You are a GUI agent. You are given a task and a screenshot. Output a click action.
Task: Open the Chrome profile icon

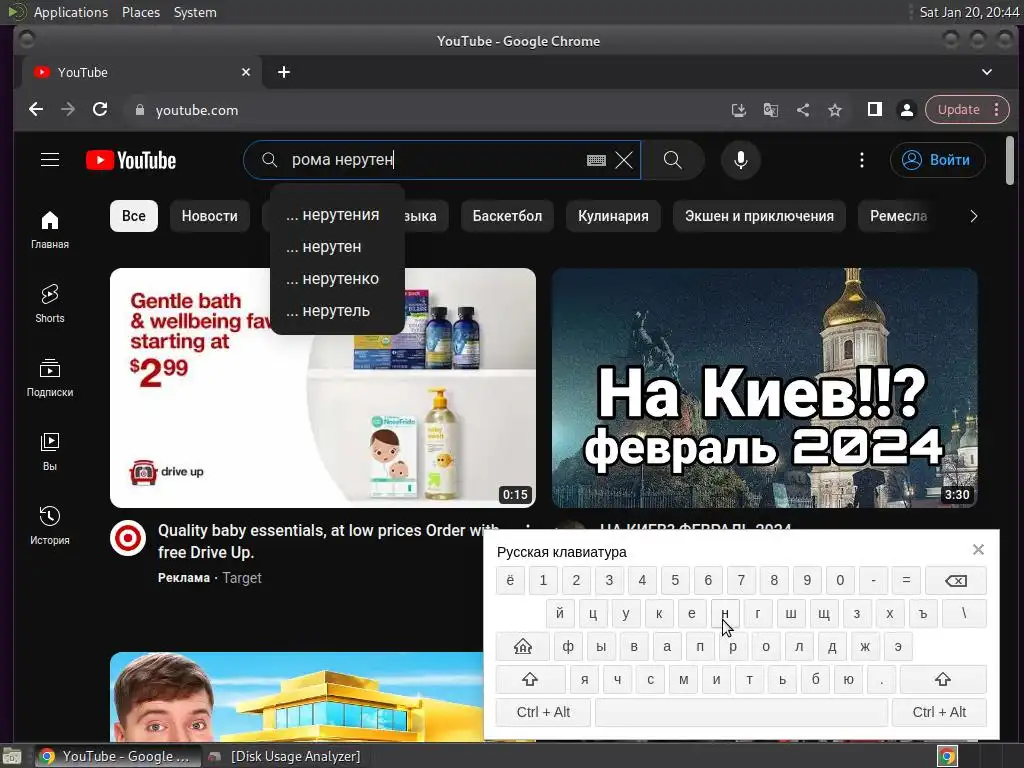907,110
